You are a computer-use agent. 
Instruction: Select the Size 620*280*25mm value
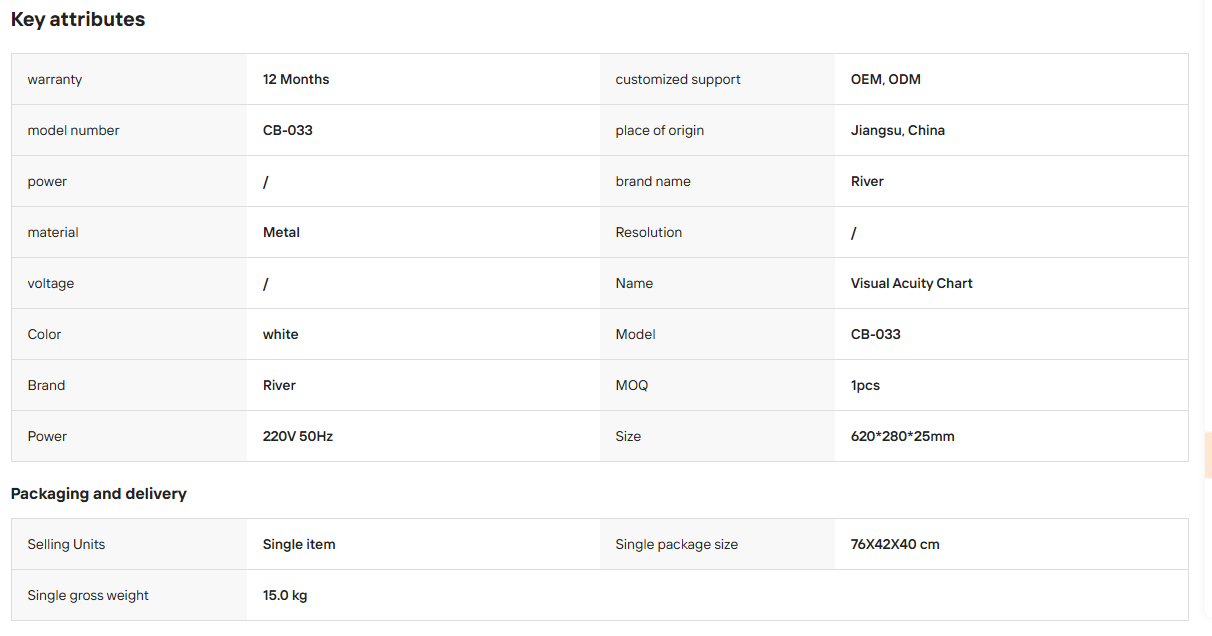[903, 436]
